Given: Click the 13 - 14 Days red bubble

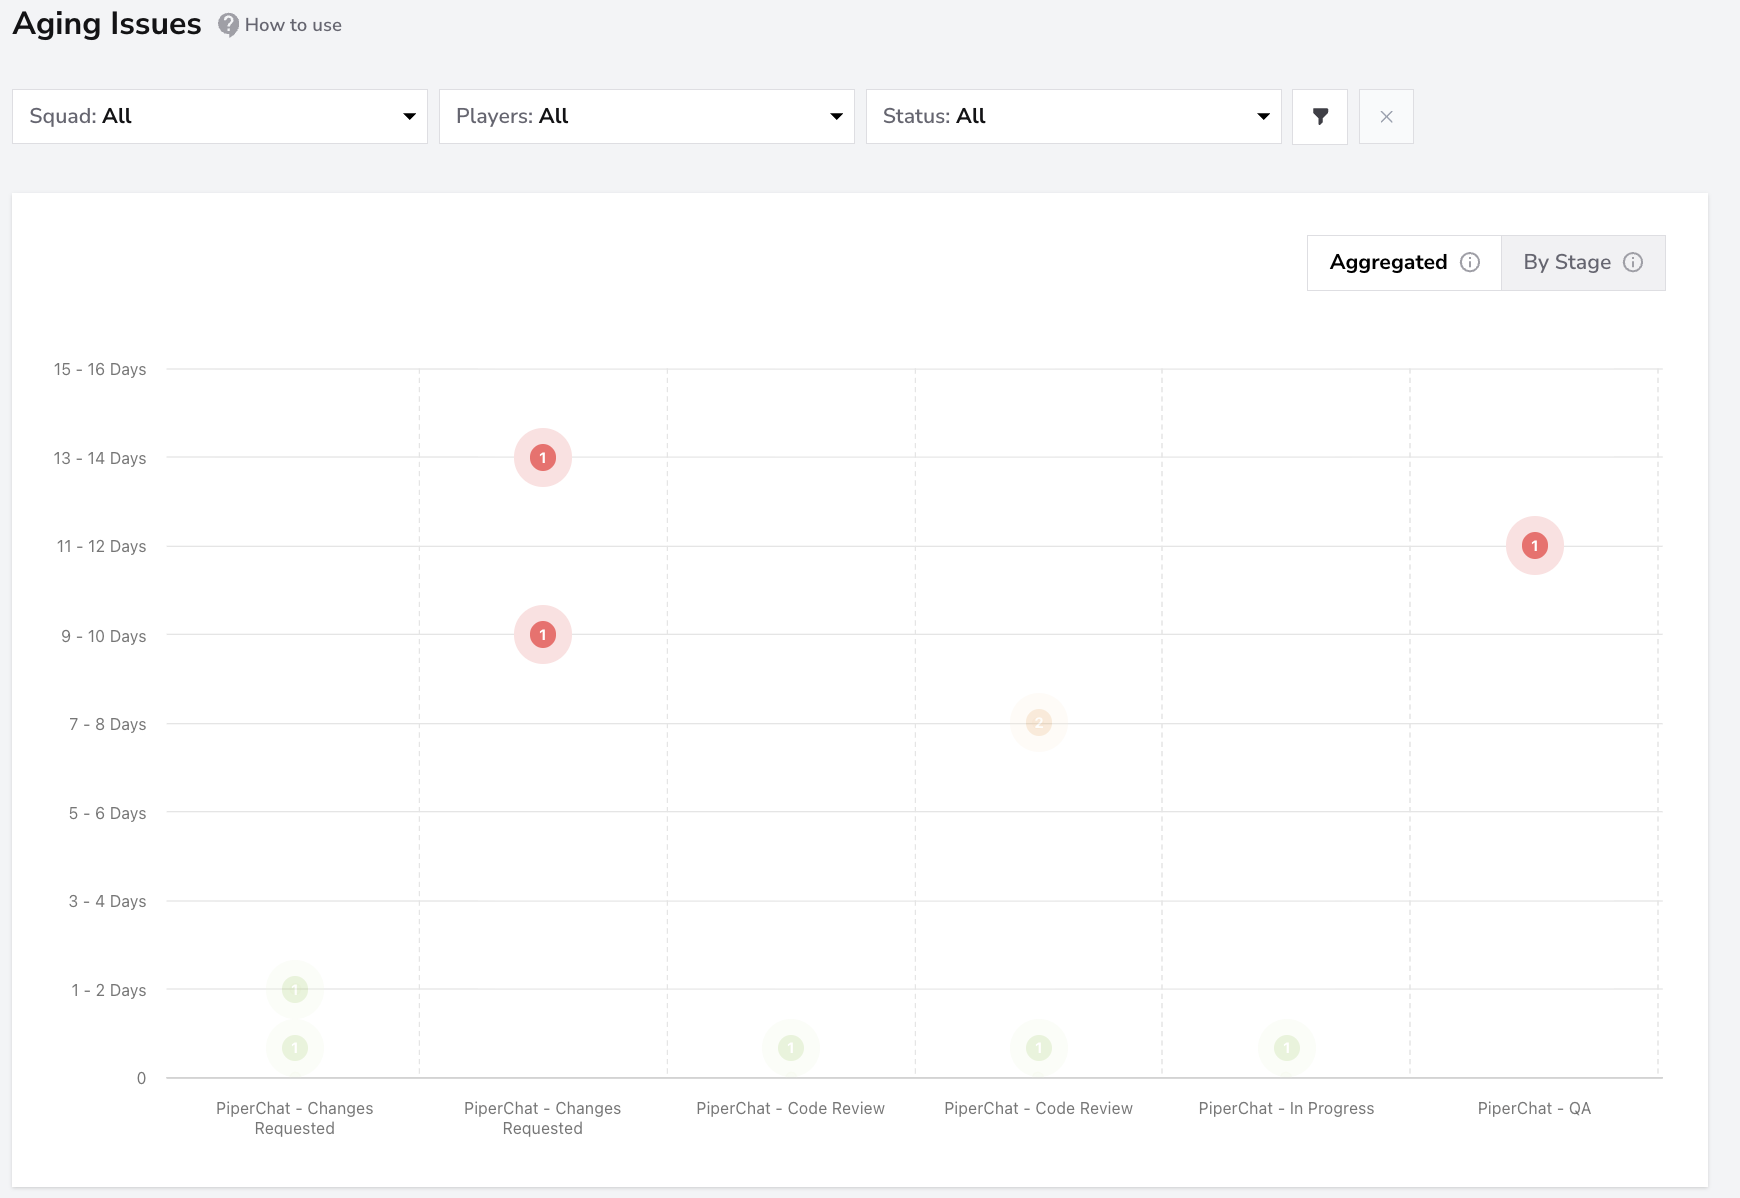Looking at the screenshot, I should [543, 458].
